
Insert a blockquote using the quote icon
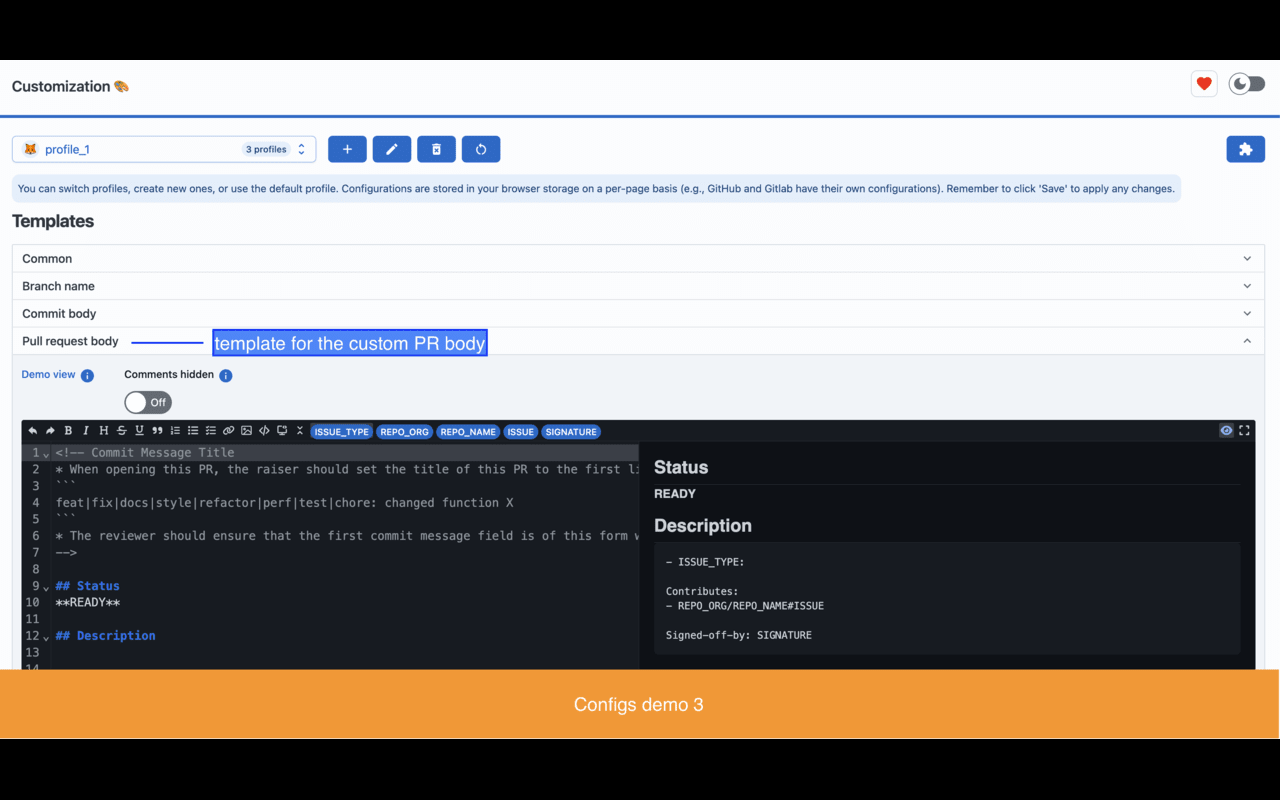tap(158, 430)
